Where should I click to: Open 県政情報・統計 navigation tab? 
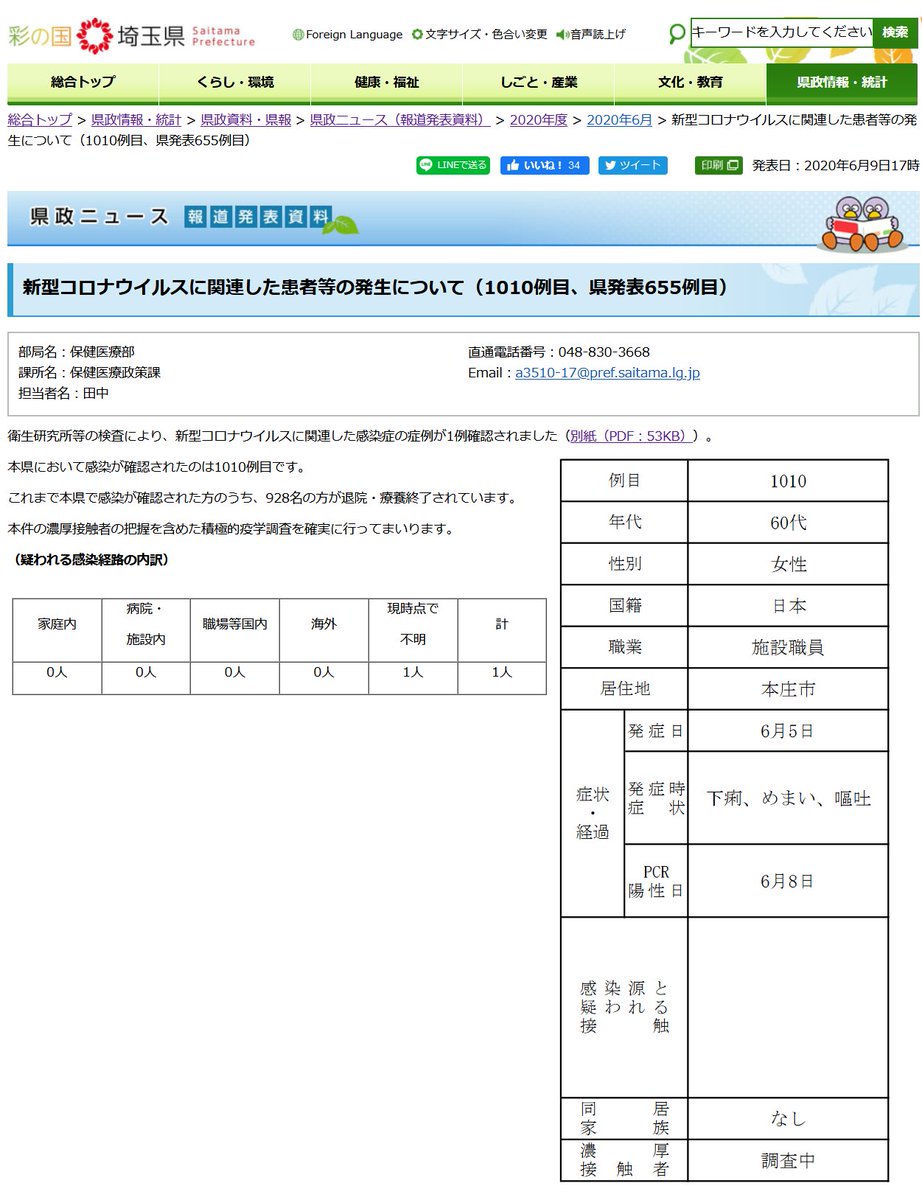click(x=842, y=83)
